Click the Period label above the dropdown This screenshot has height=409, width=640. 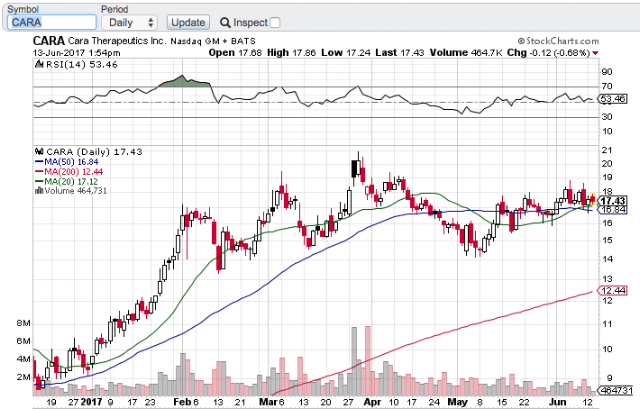point(115,9)
